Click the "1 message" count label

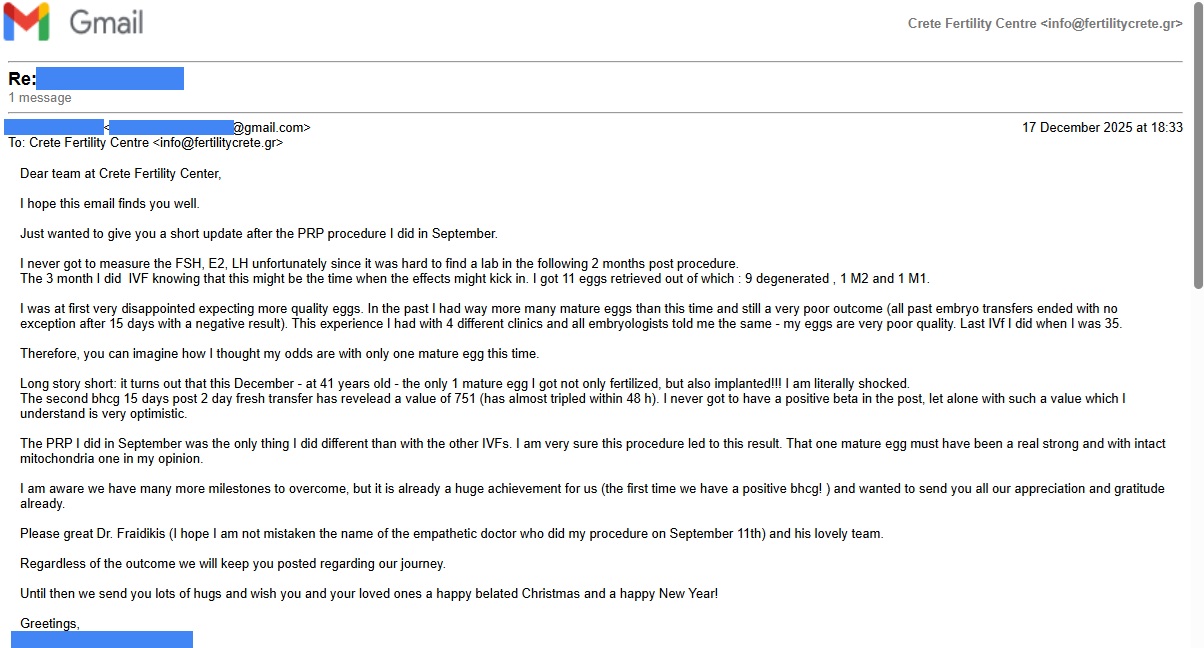(40, 98)
